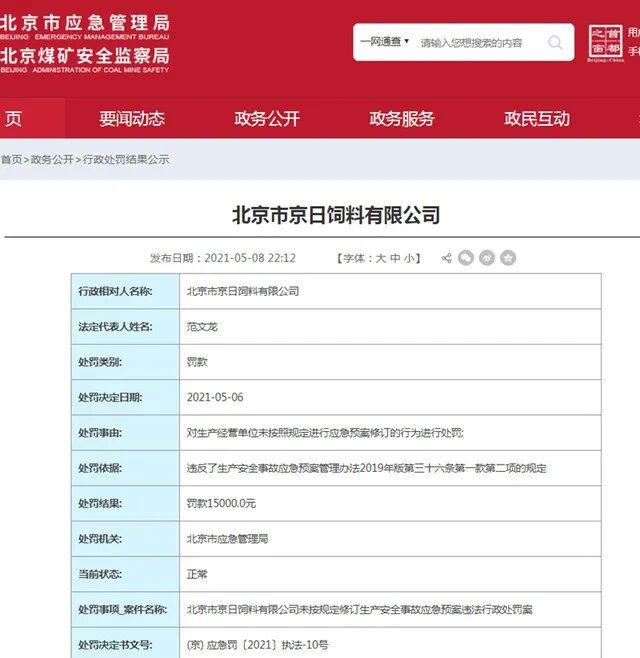Select publish date 2021-05-08 22:12
Image resolution: width=640 pixels, height=658 pixels.
click(x=250, y=258)
